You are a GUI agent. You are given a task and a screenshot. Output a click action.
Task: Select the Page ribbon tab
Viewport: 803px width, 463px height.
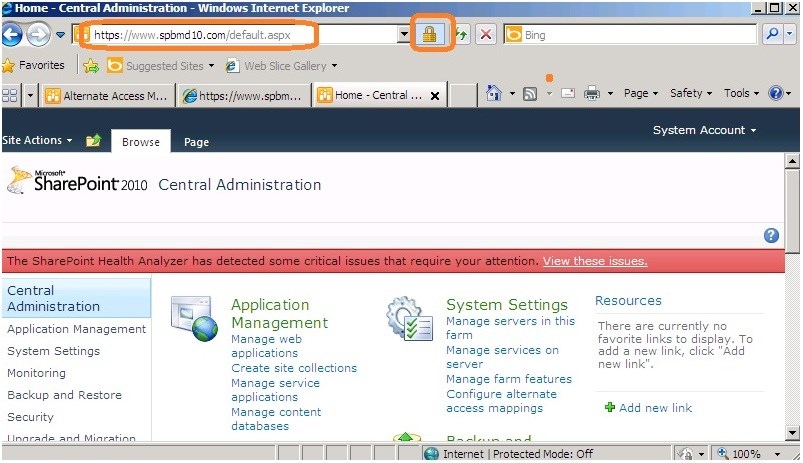pyautogui.click(x=196, y=142)
